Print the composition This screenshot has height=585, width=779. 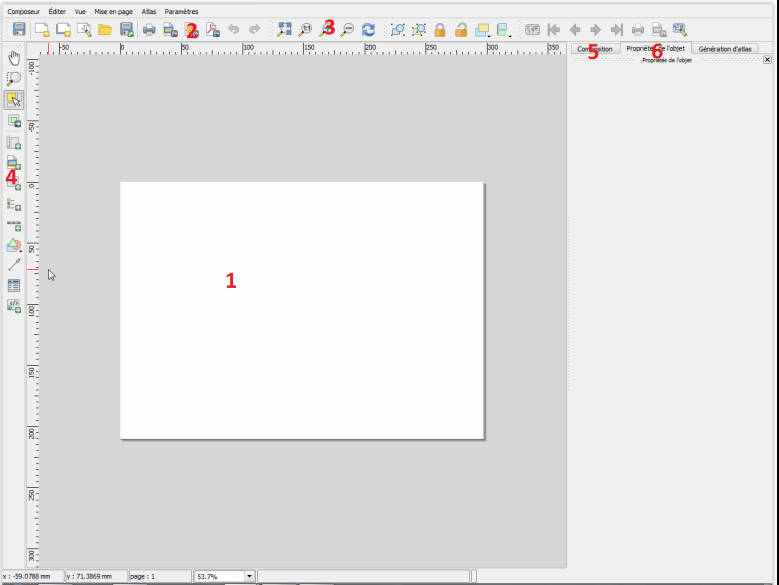(x=149, y=30)
